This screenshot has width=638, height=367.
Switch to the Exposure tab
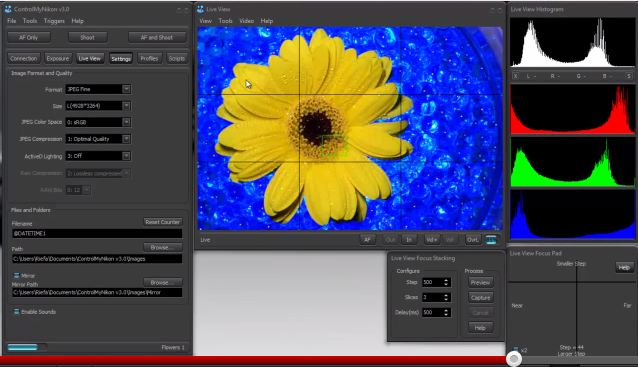tap(58, 58)
